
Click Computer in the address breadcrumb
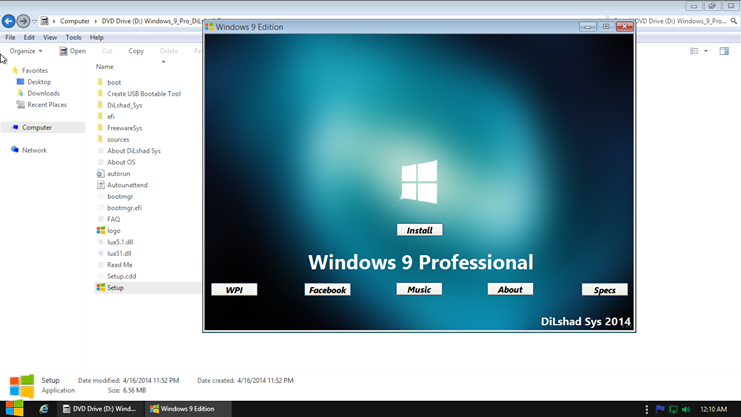(75, 21)
